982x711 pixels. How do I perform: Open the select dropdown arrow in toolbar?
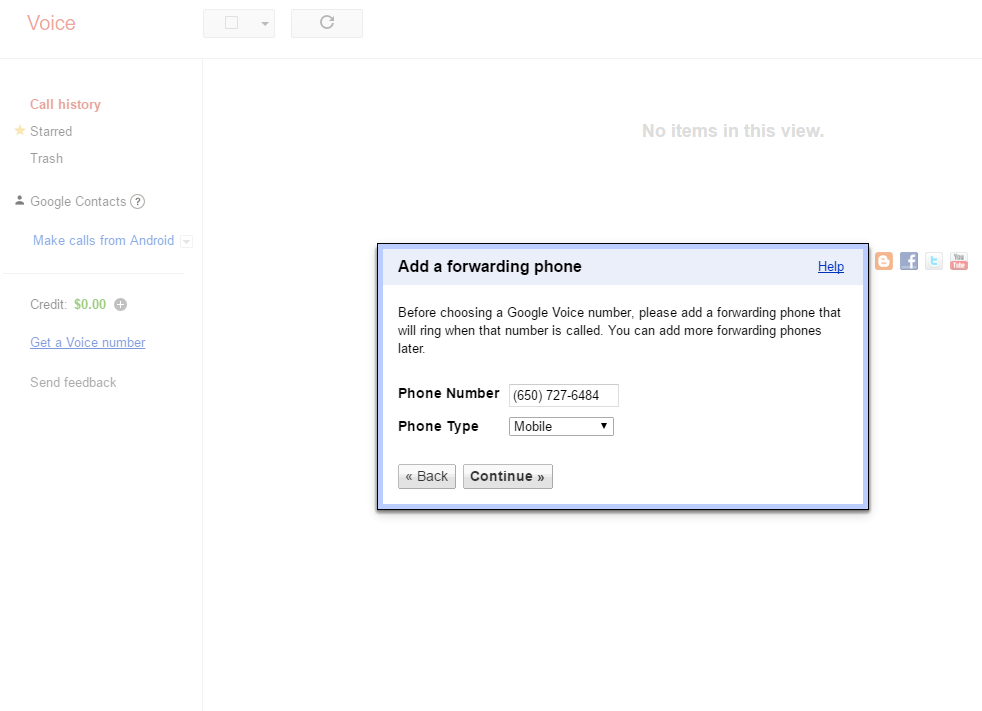pyautogui.click(x=265, y=24)
